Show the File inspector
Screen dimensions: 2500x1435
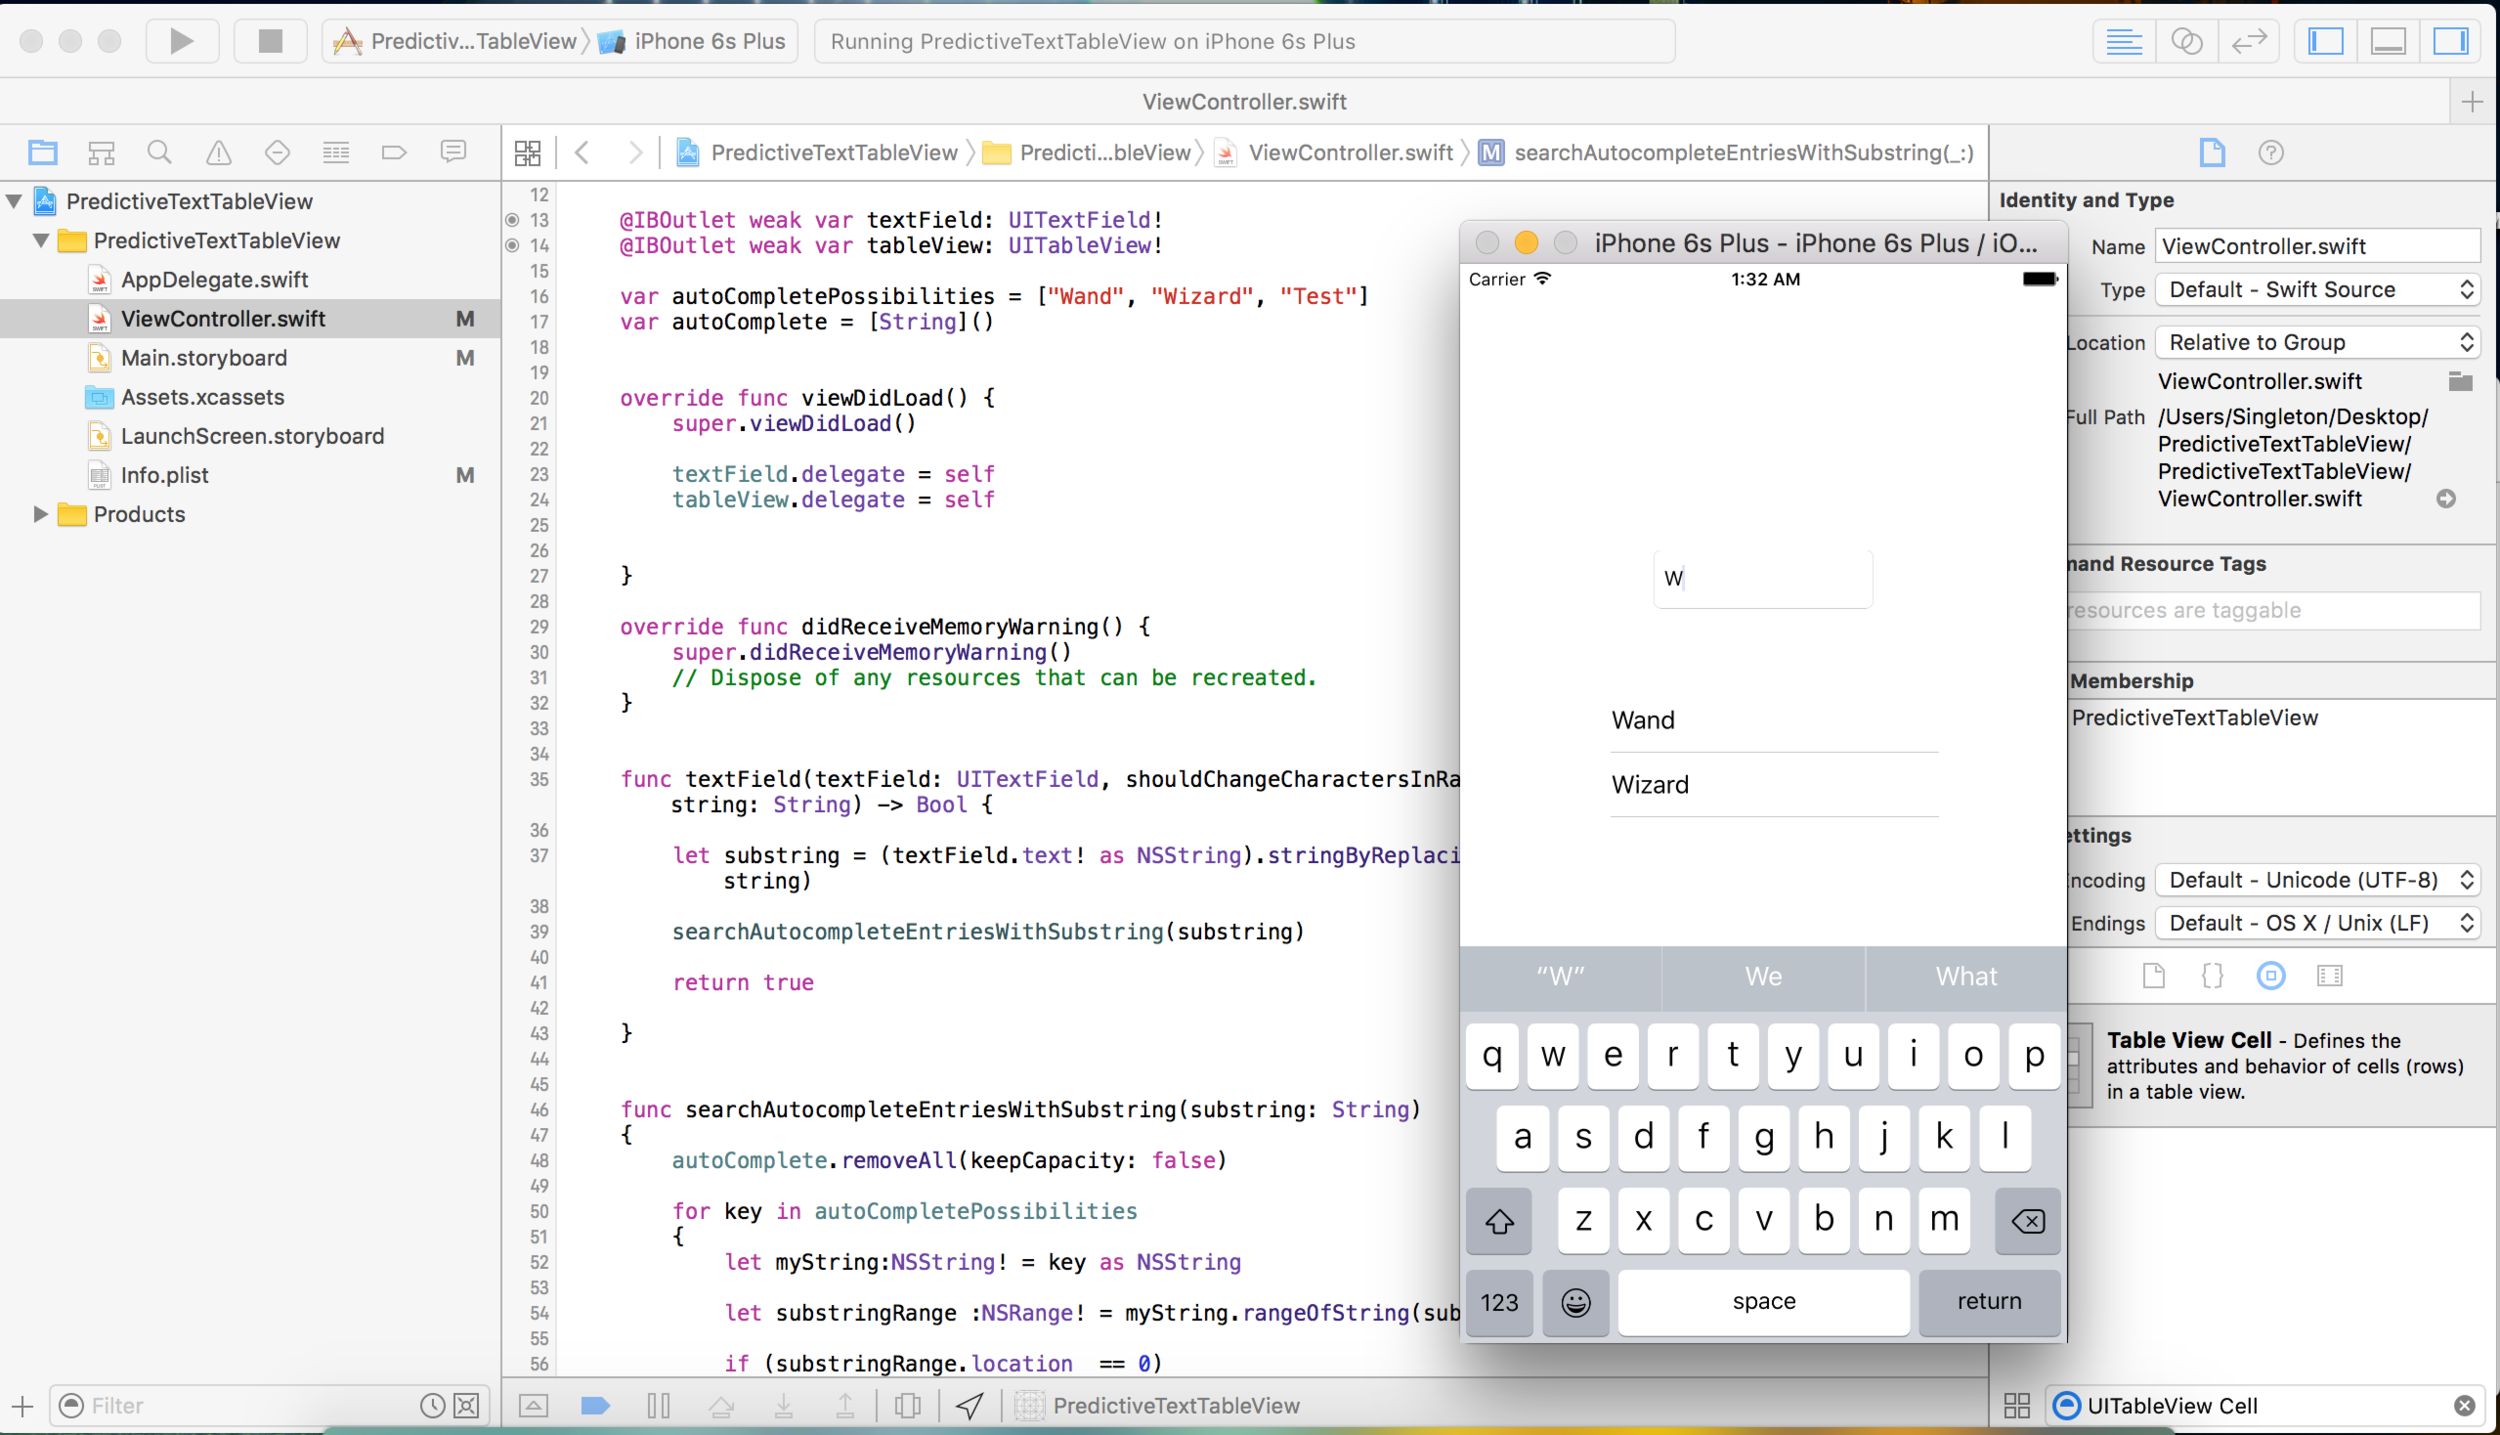coord(2212,152)
